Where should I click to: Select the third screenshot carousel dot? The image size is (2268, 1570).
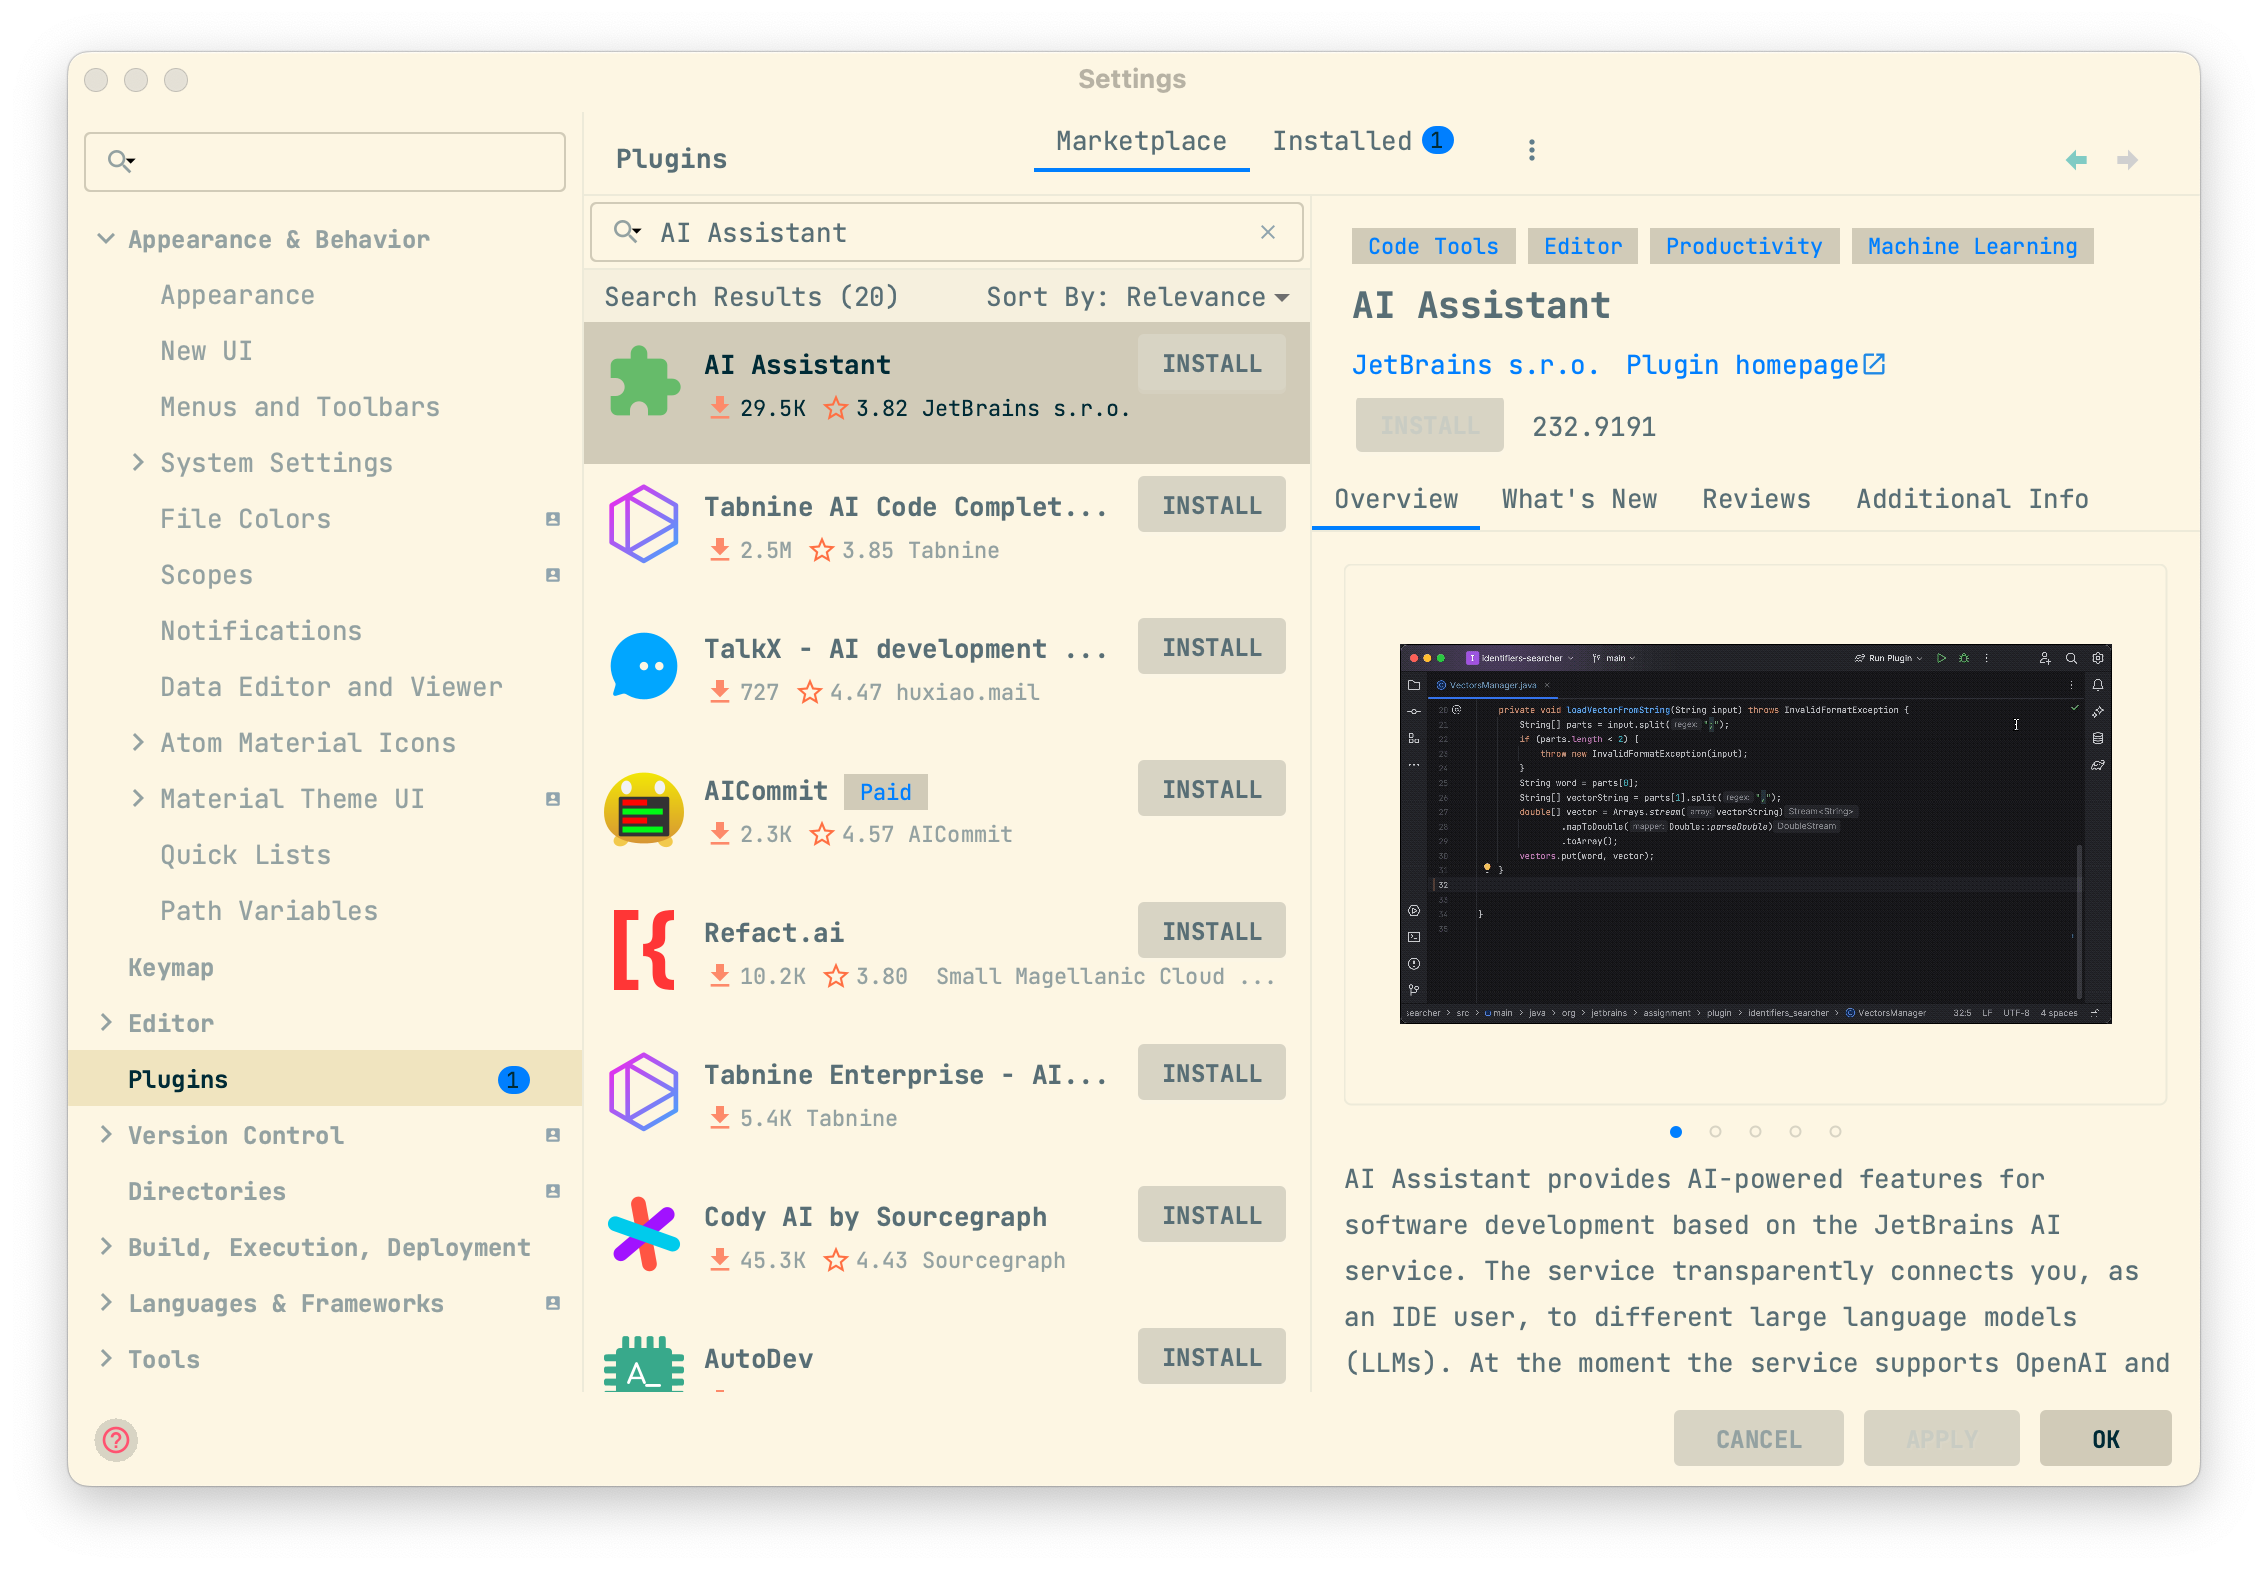coord(1755,1132)
